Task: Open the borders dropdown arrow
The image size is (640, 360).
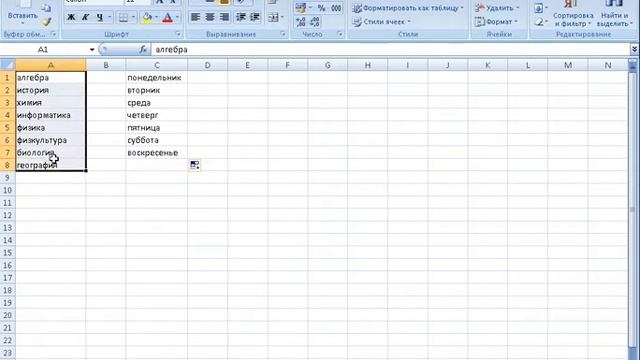Action: coord(133,17)
